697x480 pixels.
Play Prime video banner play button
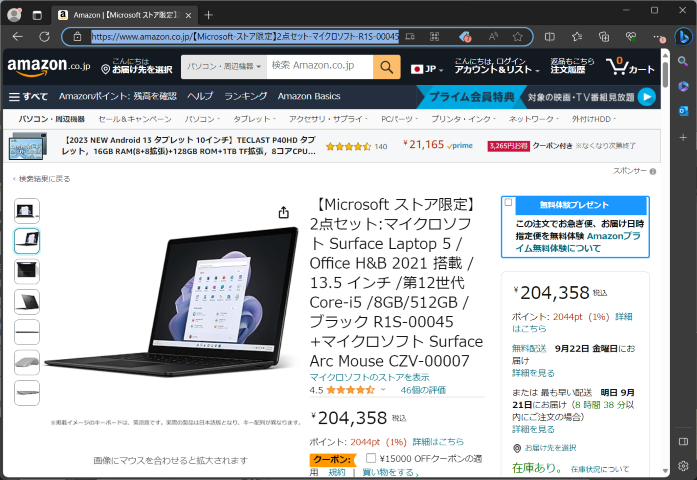click(x=647, y=96)
